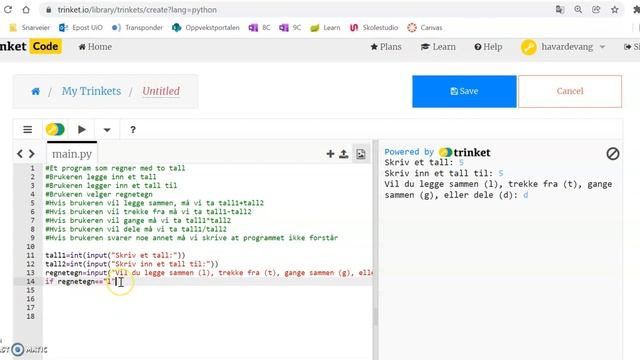Upload a file with the upload icon
The image size is (640, 360).
344,154
